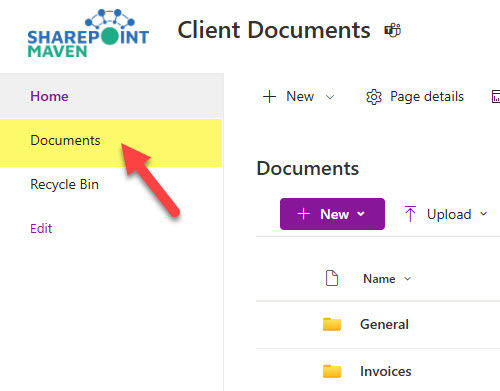Click the New page command label

point(300,97)
